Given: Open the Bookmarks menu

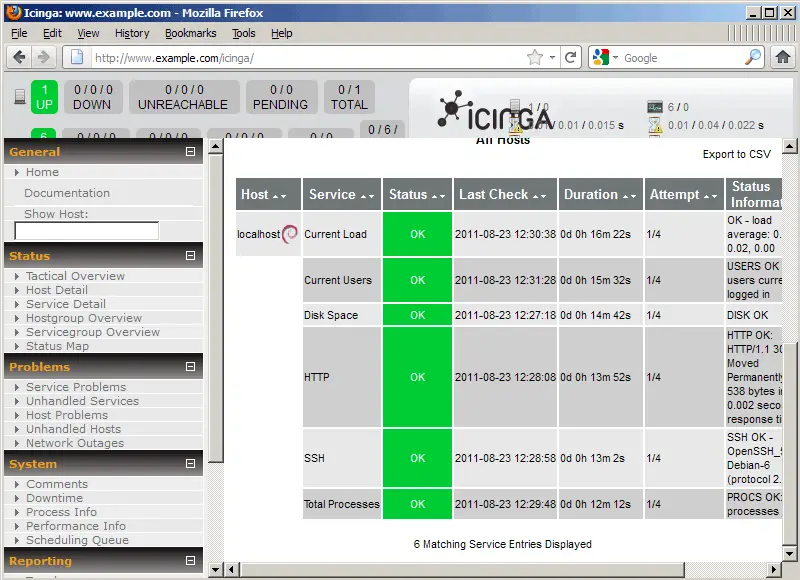Looking at the screenshot, I should pyautogui.click(x=190, y=33).
